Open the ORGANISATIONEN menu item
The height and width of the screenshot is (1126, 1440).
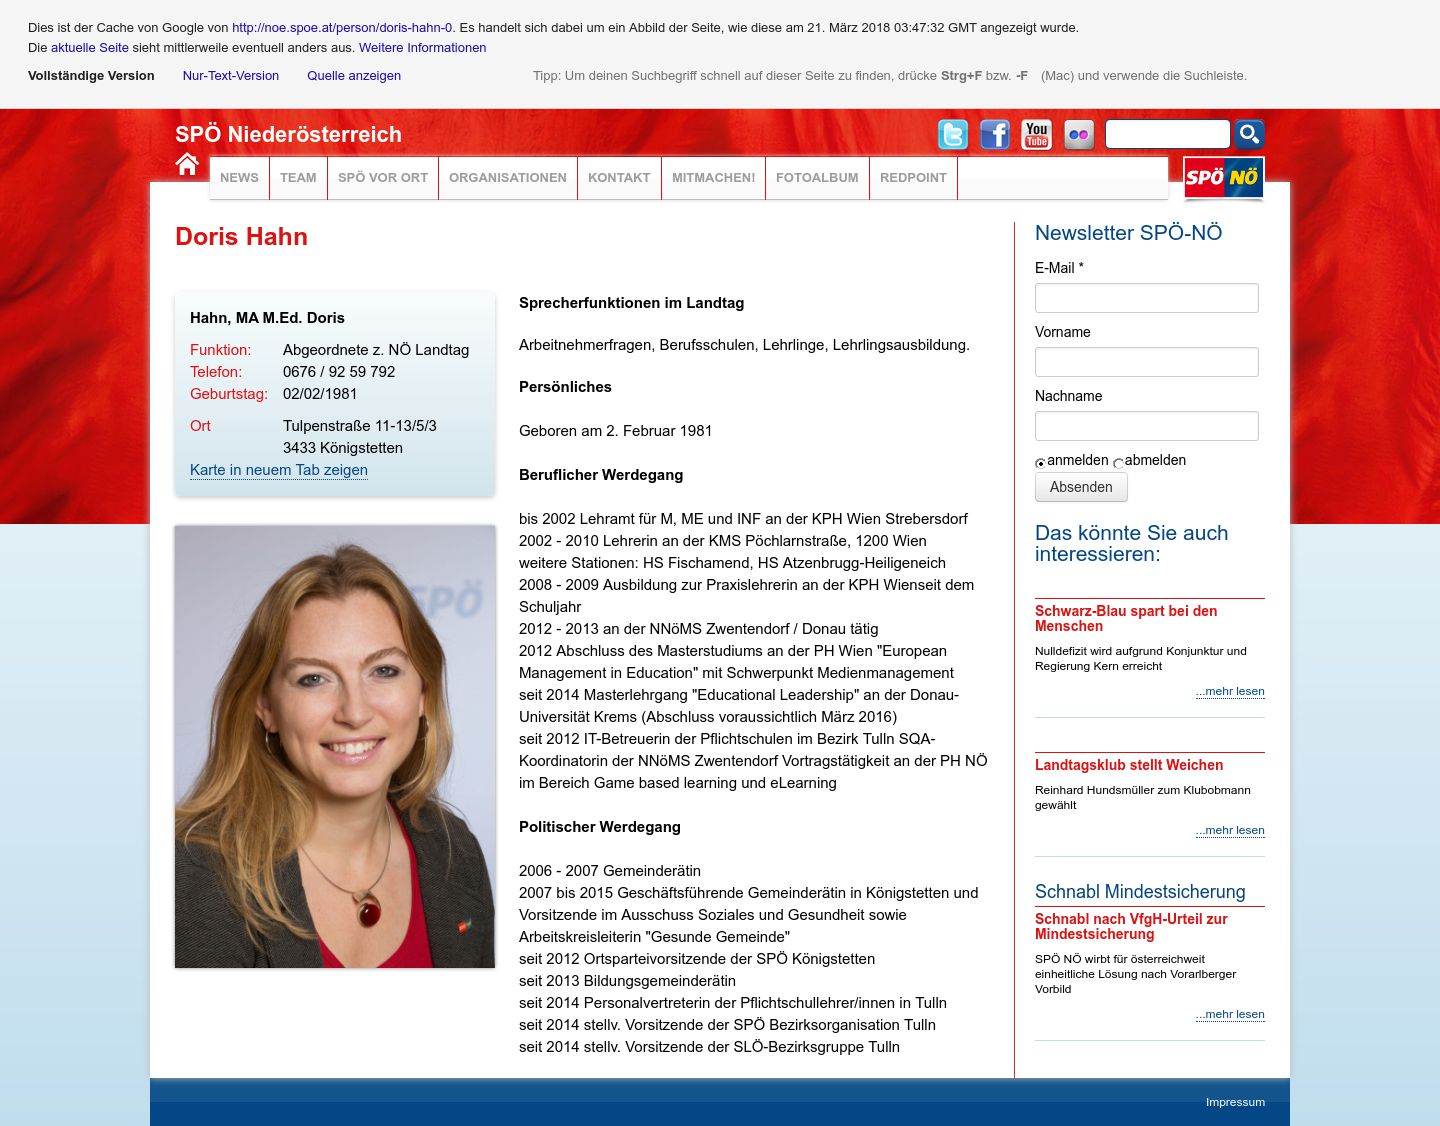click(x=508, y=178)
